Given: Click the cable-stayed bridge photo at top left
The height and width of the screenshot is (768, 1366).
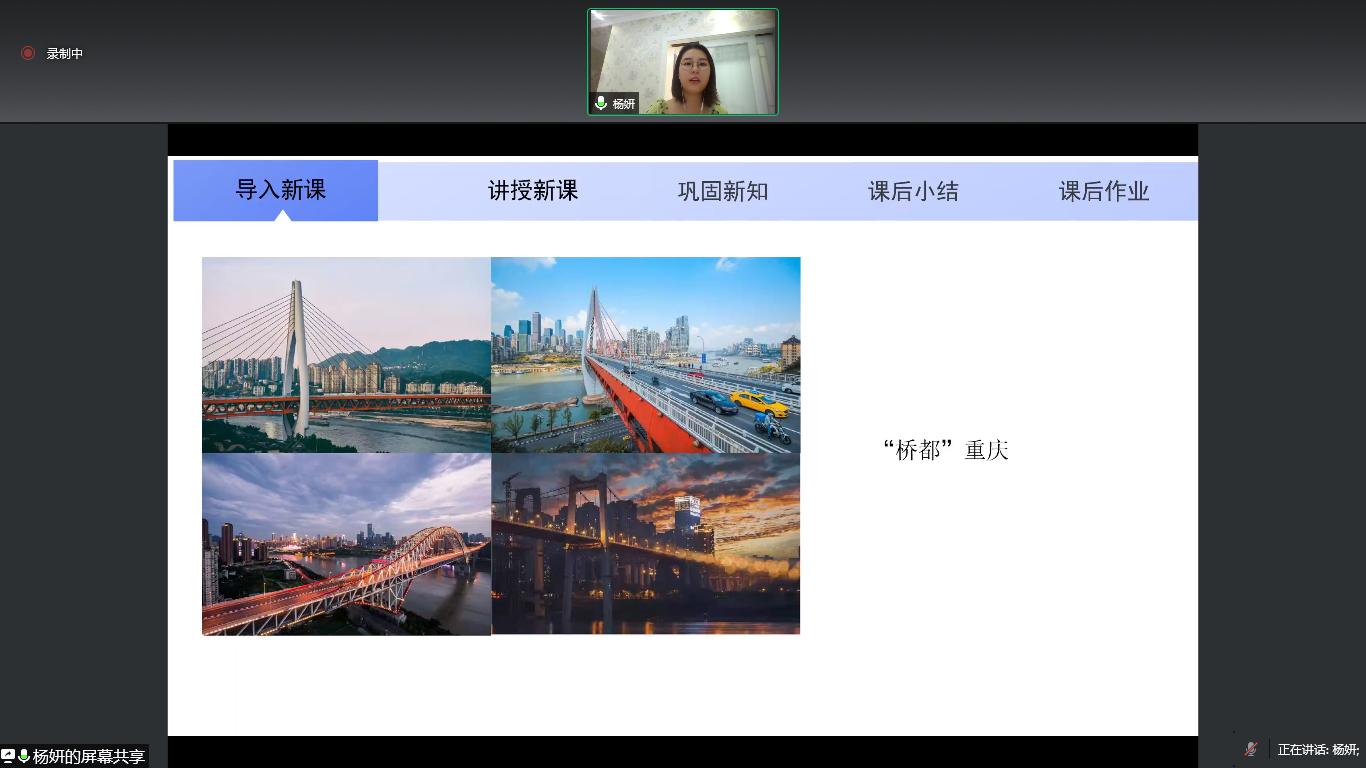Looking at the screenshot, I should click(346, 355).
